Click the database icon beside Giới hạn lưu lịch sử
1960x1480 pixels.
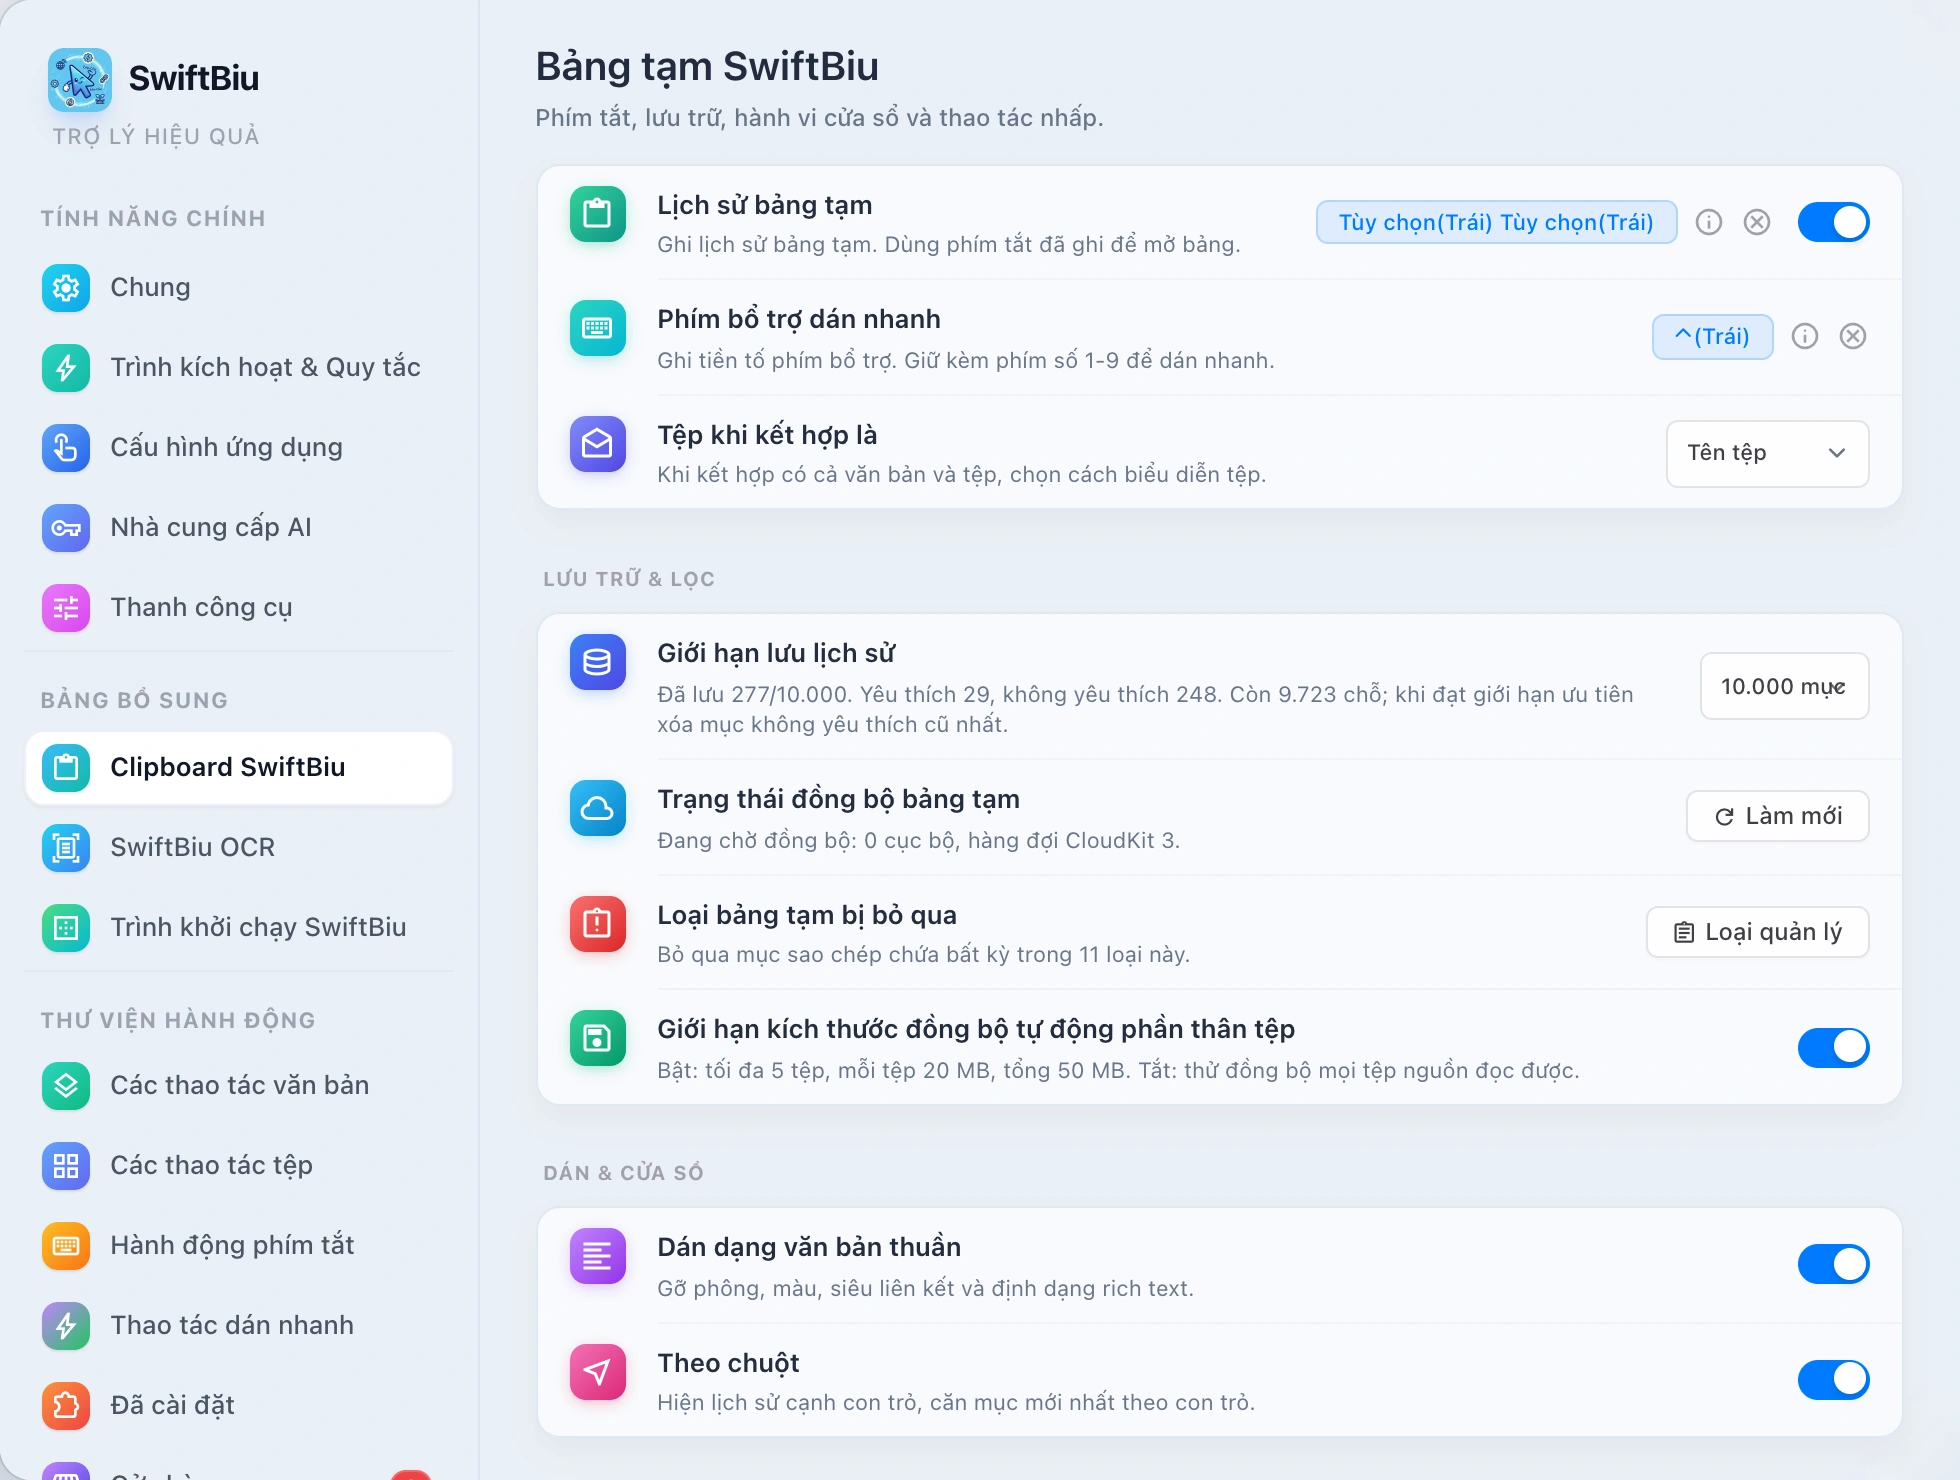(x=598, y=662)
